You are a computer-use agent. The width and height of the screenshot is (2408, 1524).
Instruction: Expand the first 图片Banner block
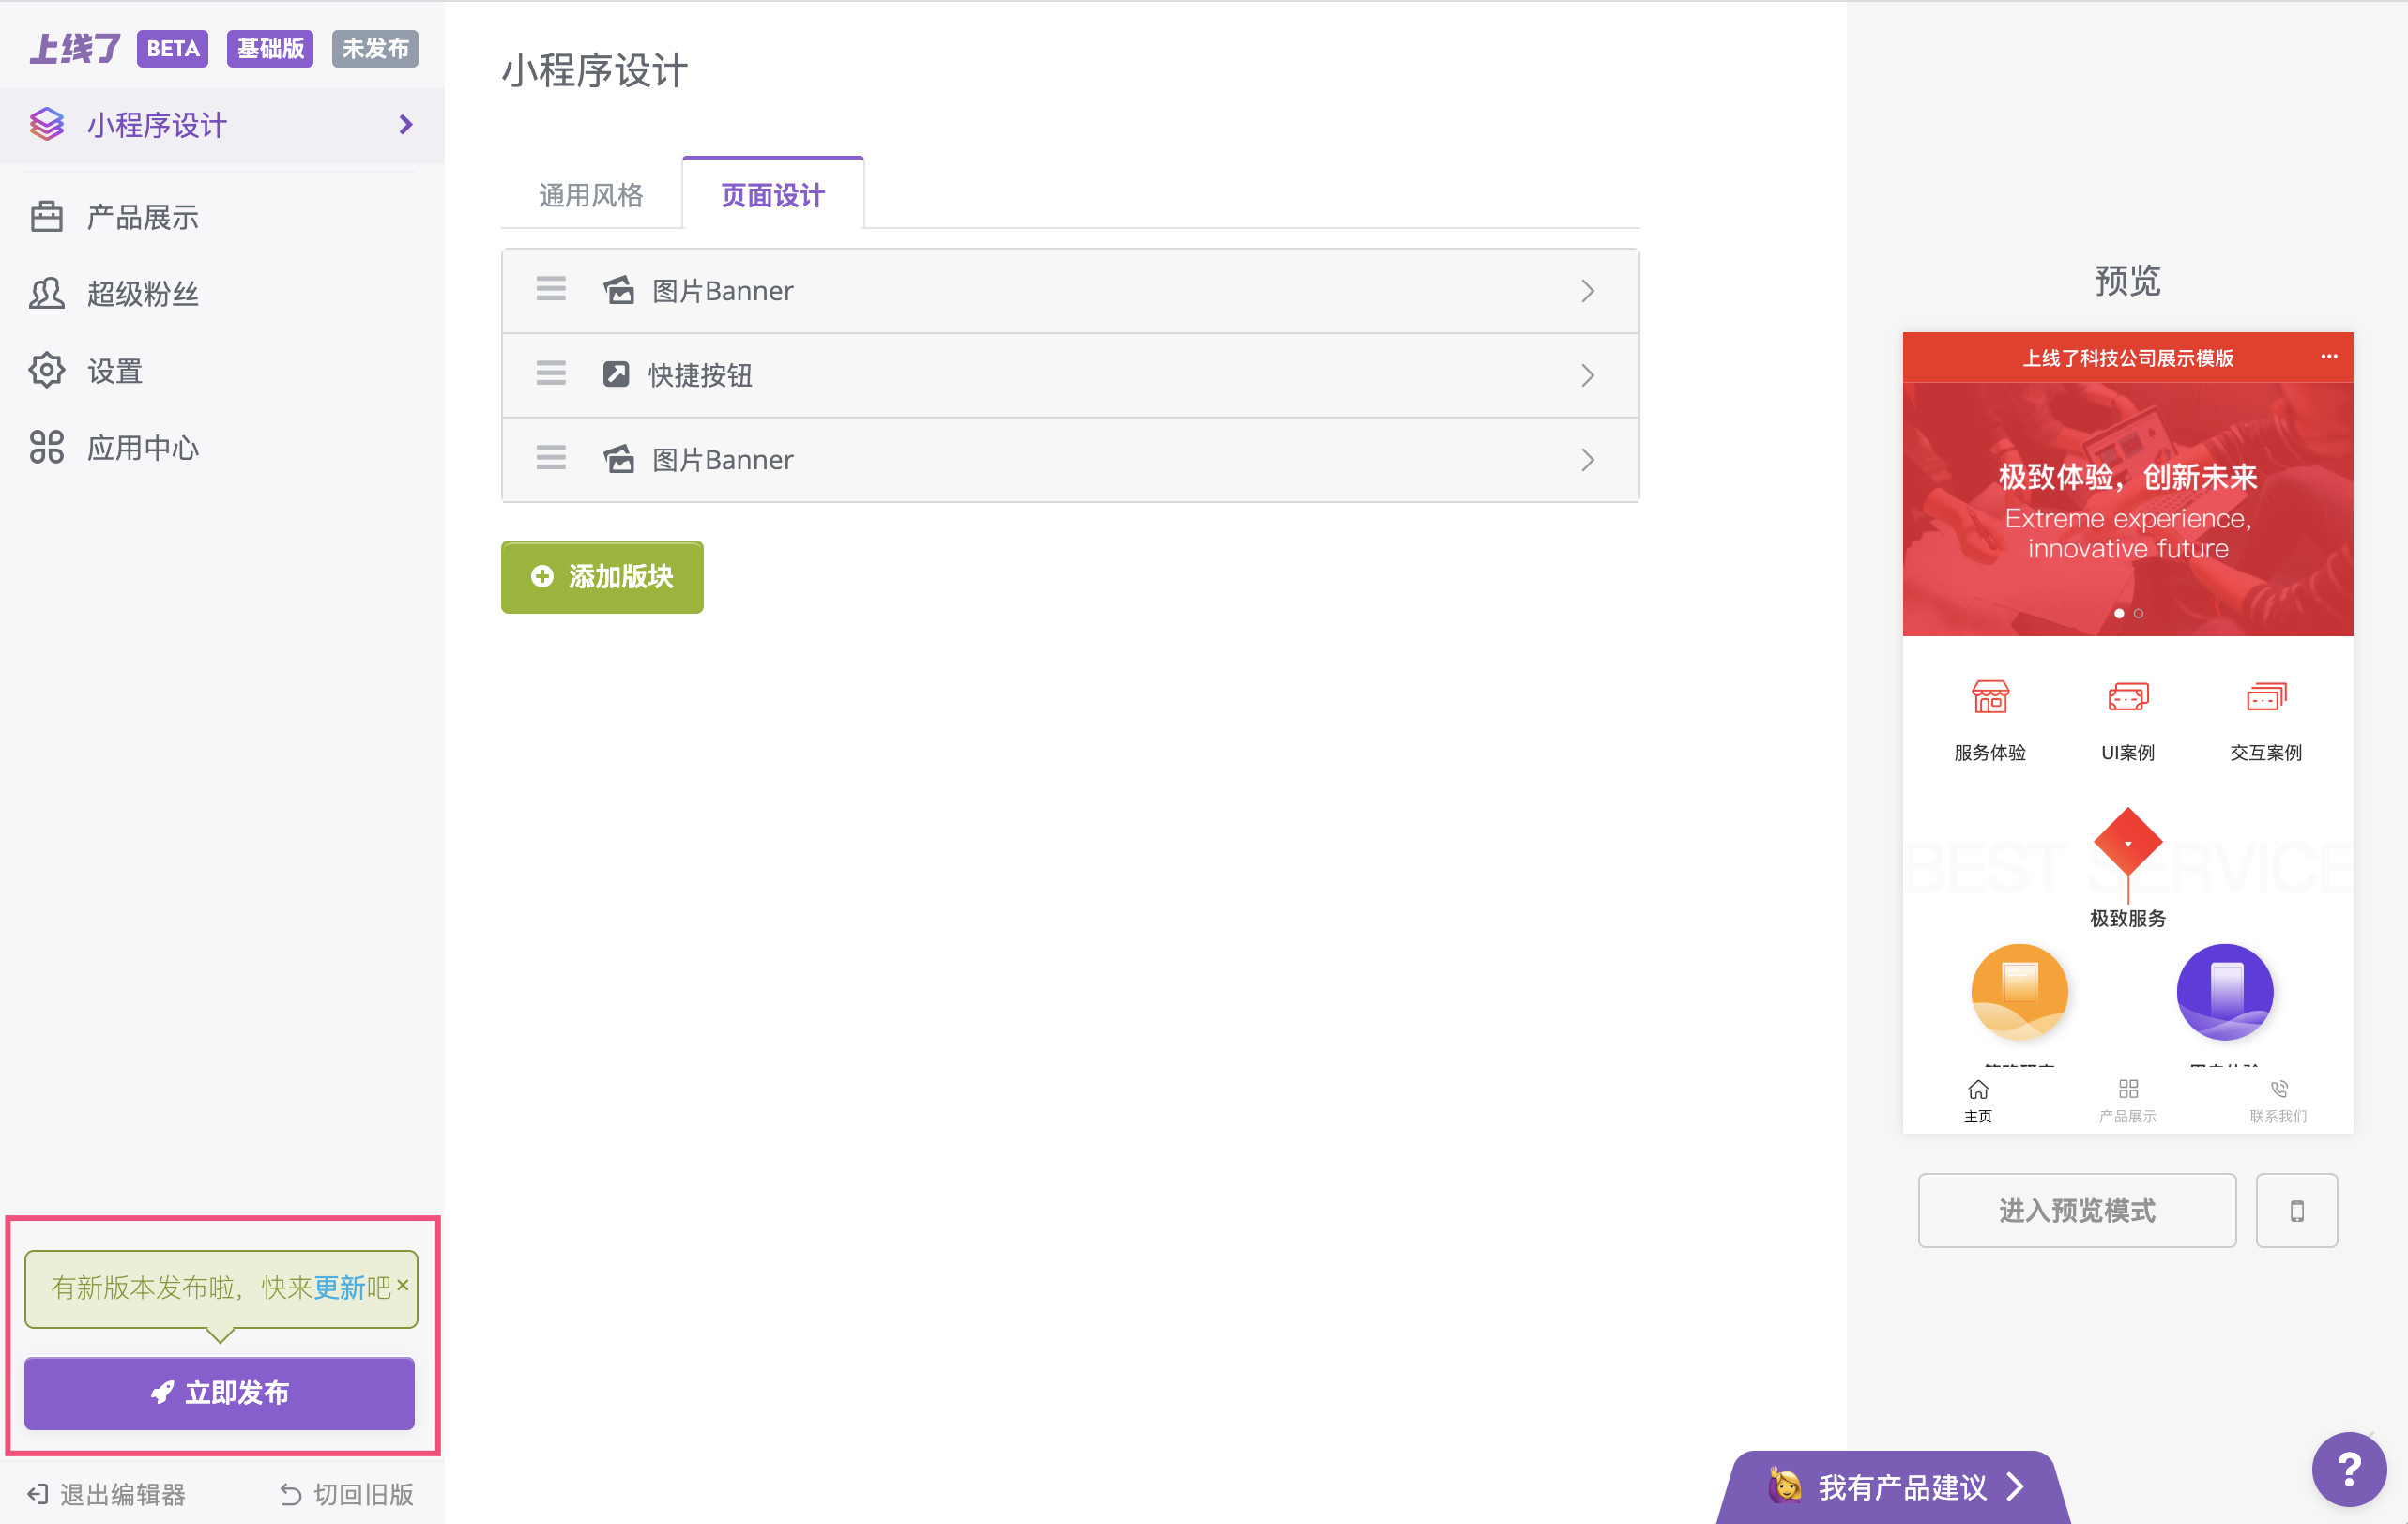tap(1587, 291)
